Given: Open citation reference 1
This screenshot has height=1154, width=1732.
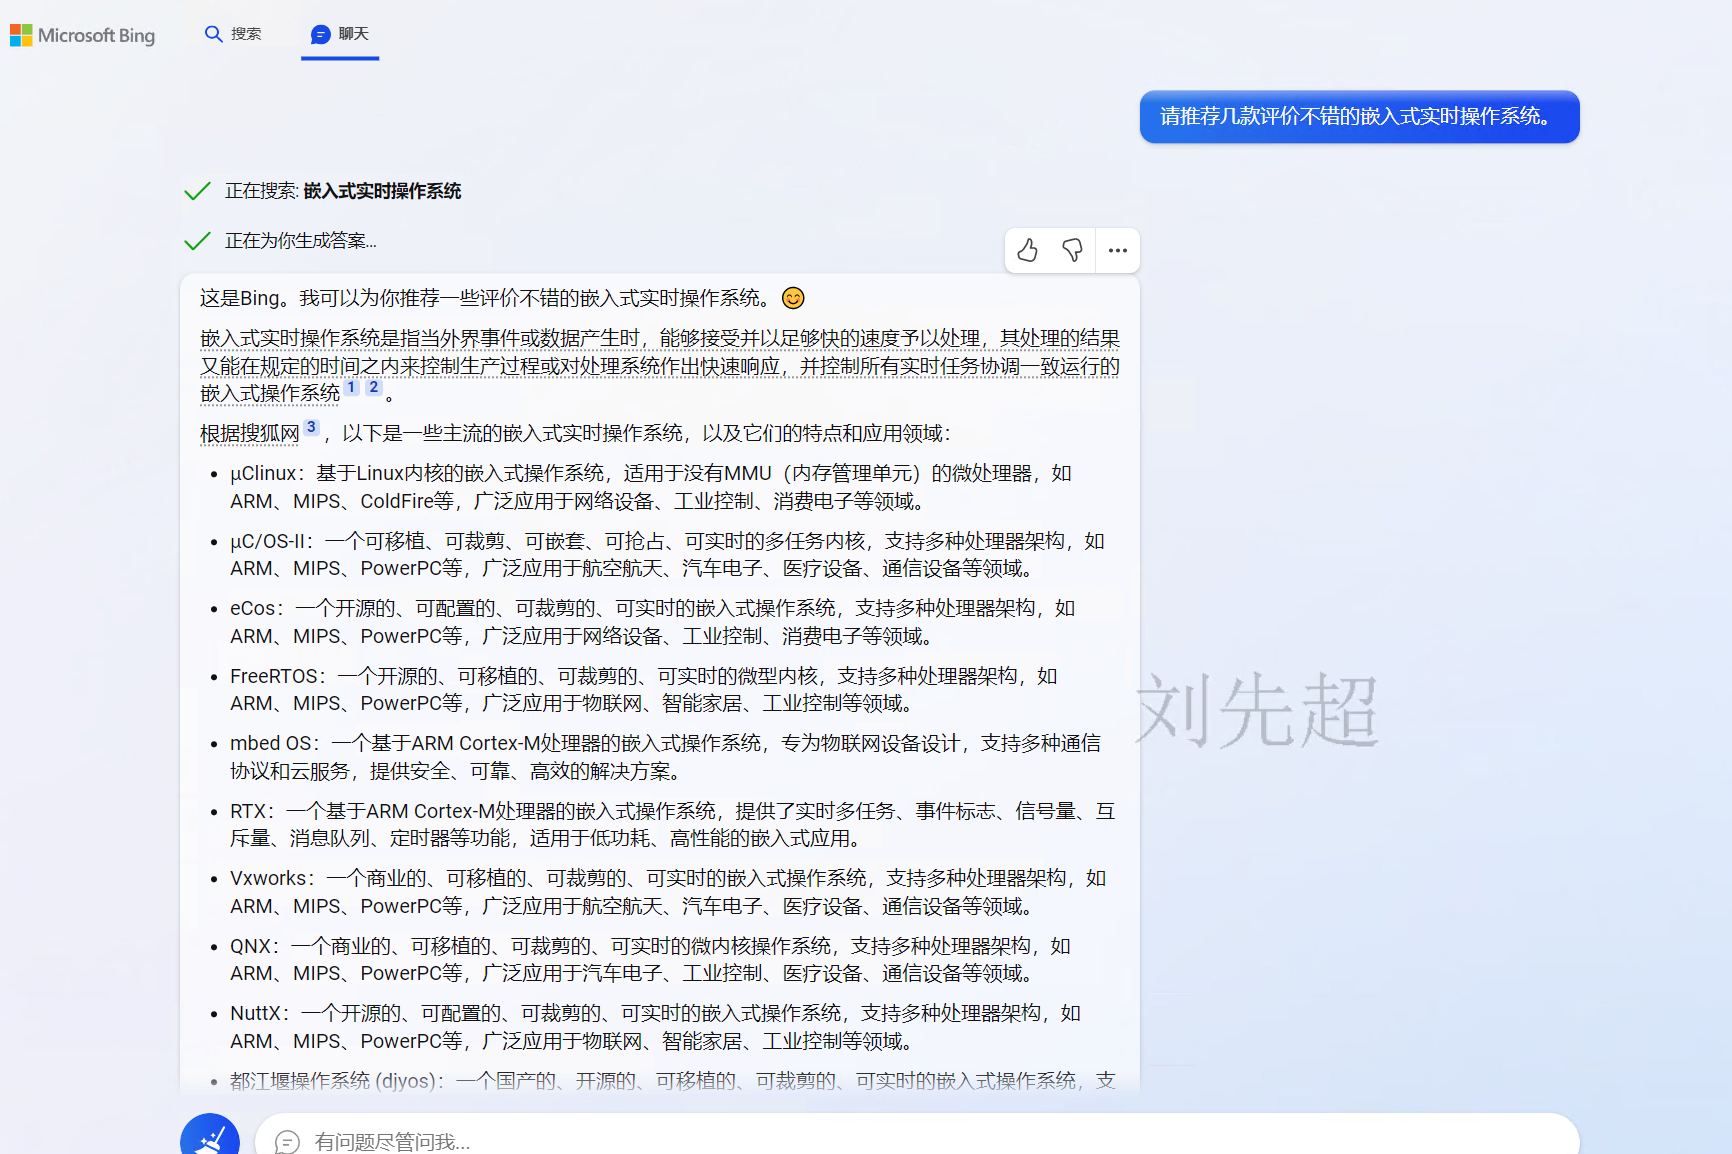Looking at the screenshot, I should click(x=351, y=387).
